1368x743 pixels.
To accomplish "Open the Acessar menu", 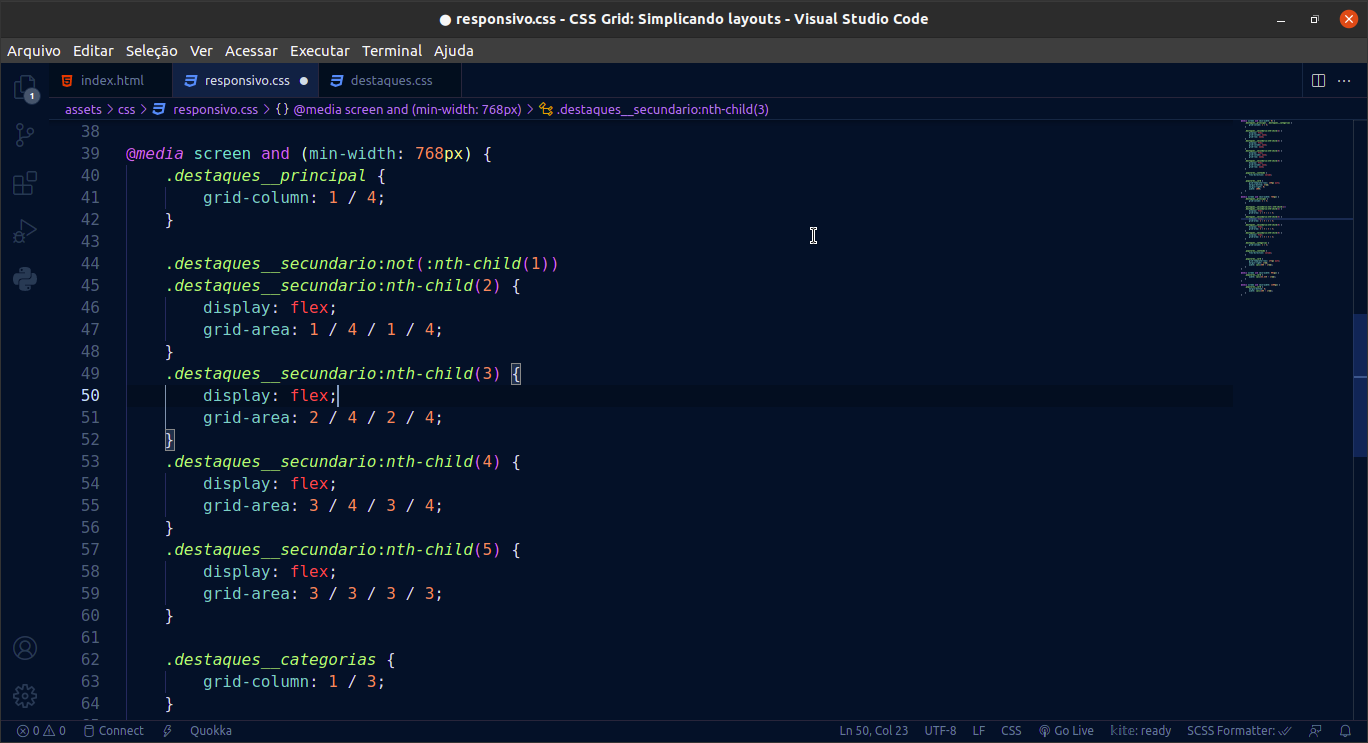I will tap(251, 50).
